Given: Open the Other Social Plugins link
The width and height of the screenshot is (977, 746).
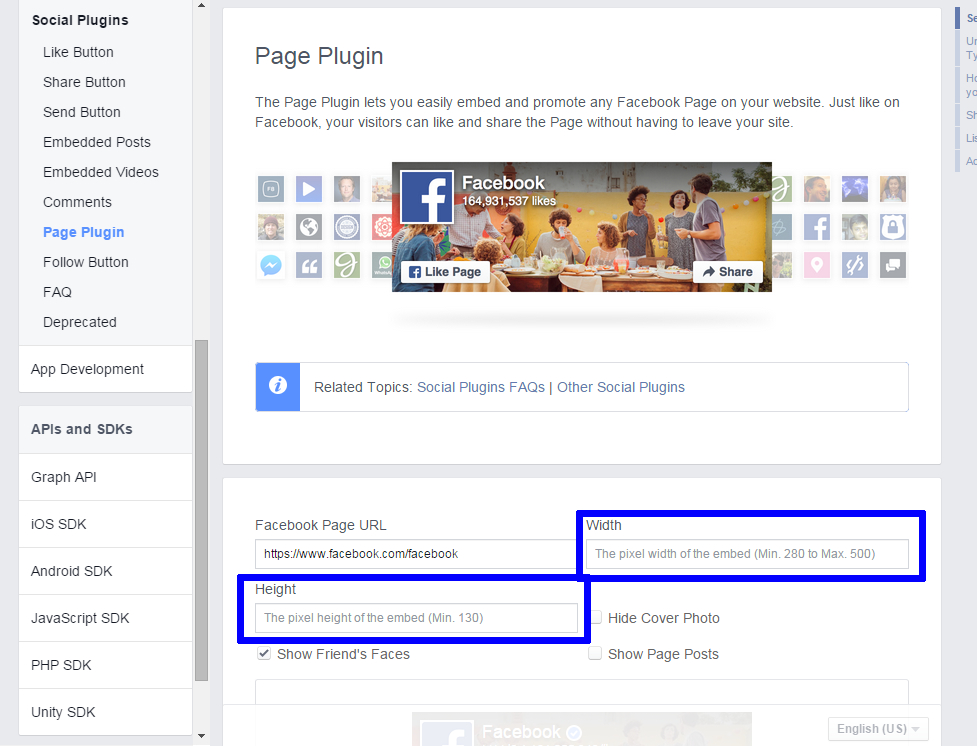Looking at the screenshot, I should pos(621,387).
